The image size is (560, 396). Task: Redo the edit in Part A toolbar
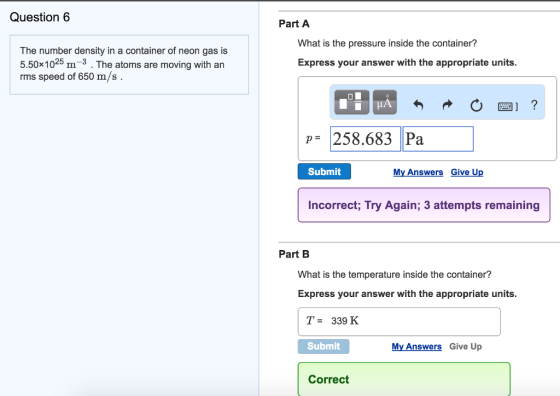(x=447, y=105)
